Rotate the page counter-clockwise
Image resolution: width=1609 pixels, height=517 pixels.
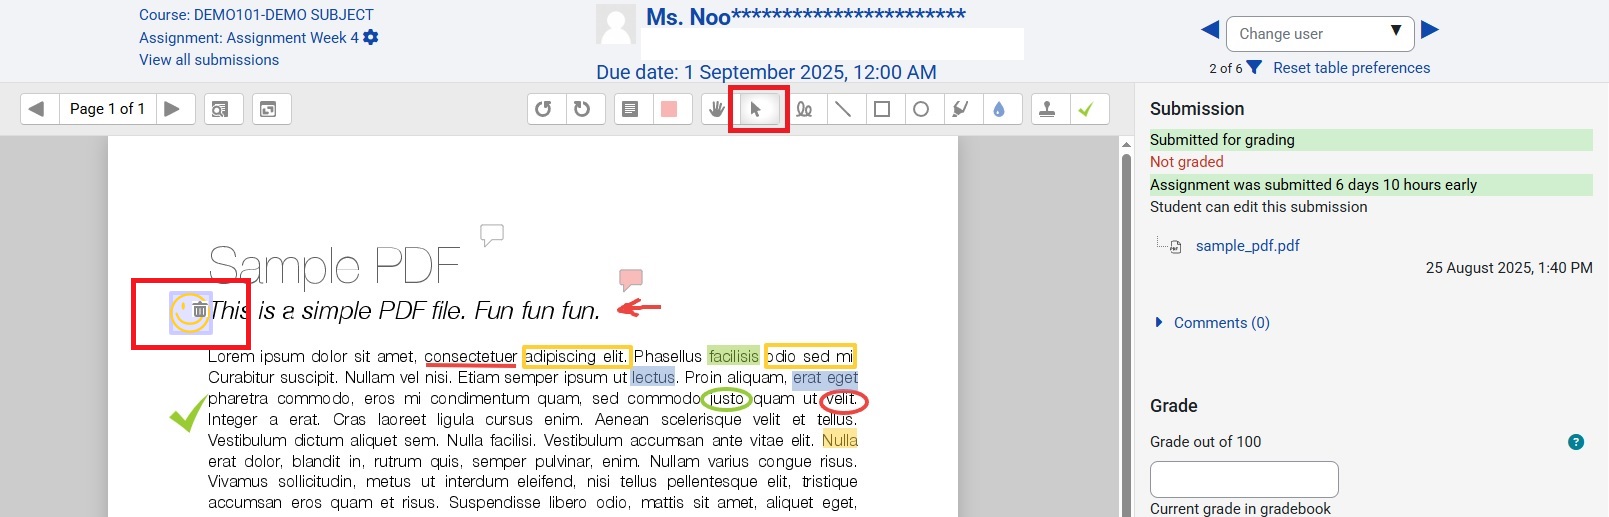point(543,109)
